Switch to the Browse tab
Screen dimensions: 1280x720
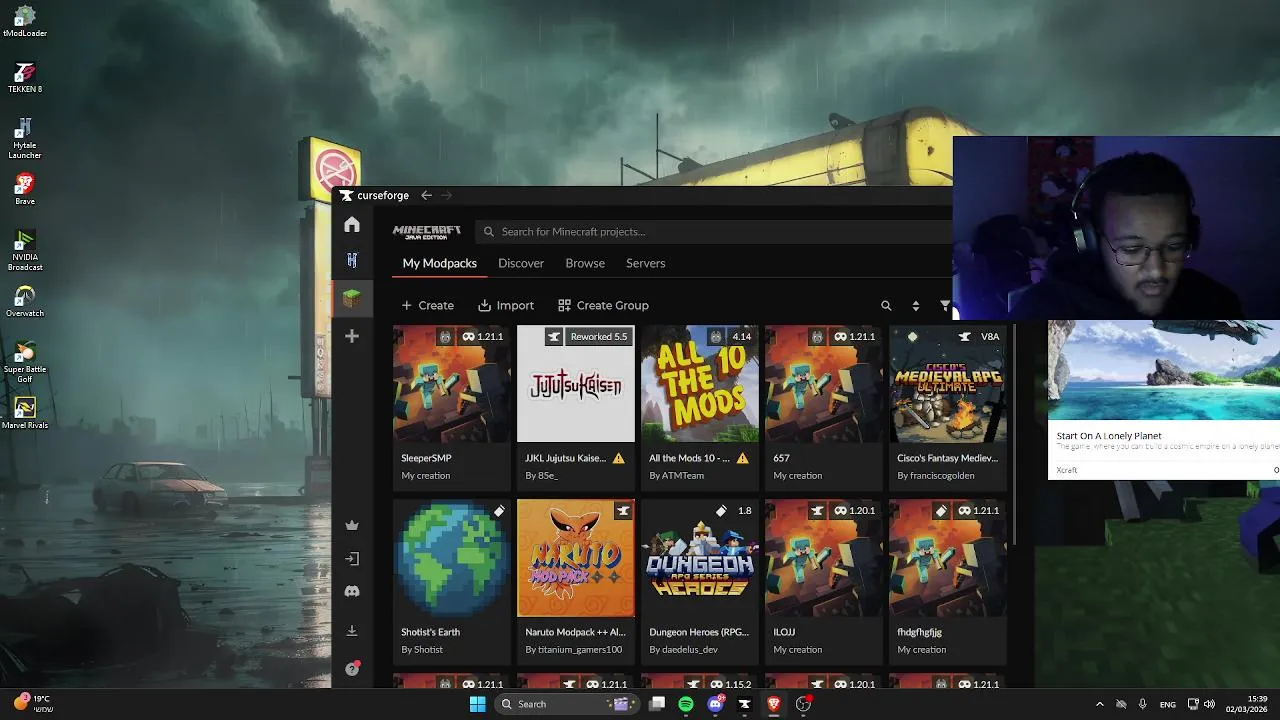click(x=585, y=263)
